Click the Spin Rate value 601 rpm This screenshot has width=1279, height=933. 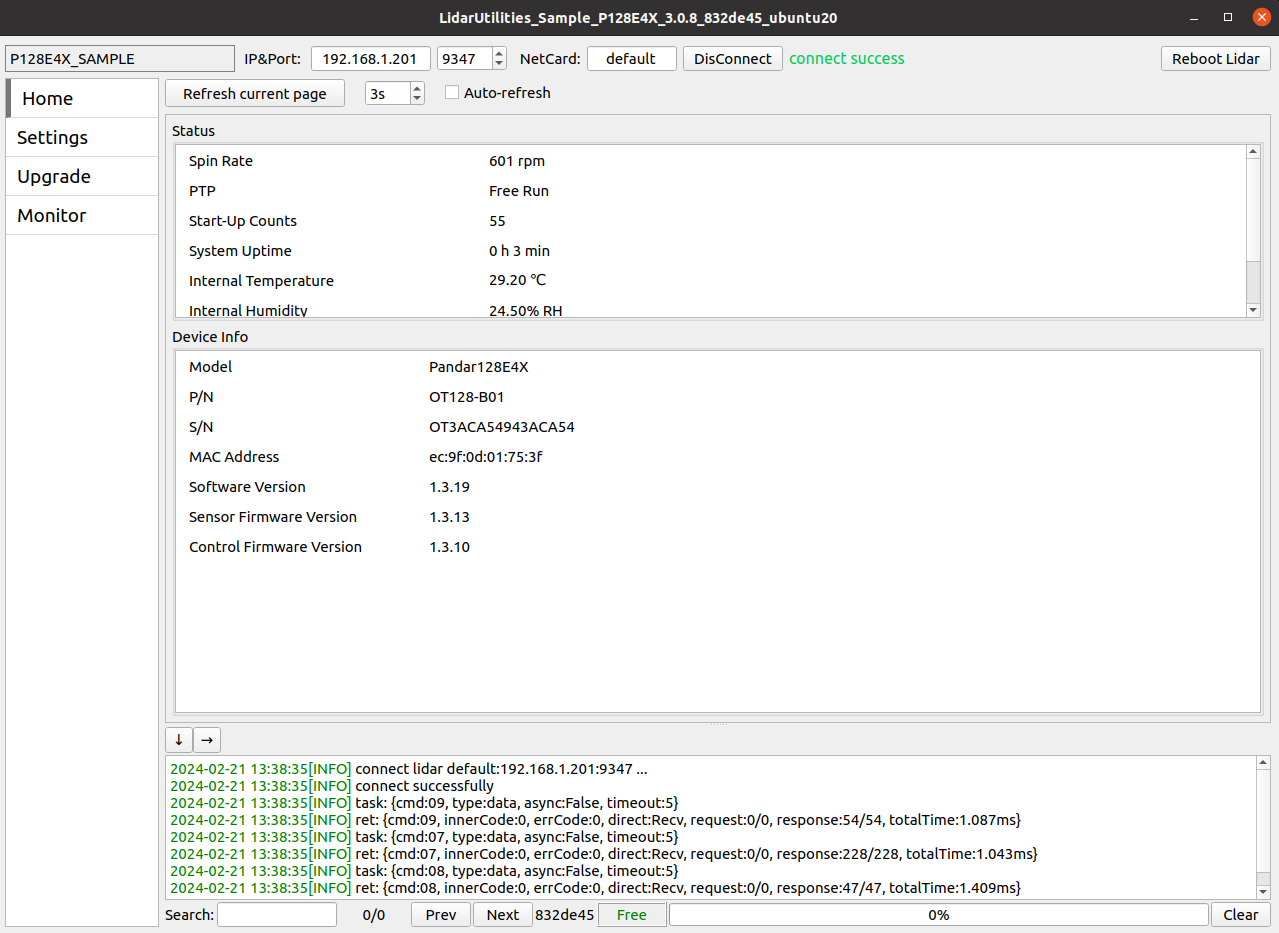(517, 161)
